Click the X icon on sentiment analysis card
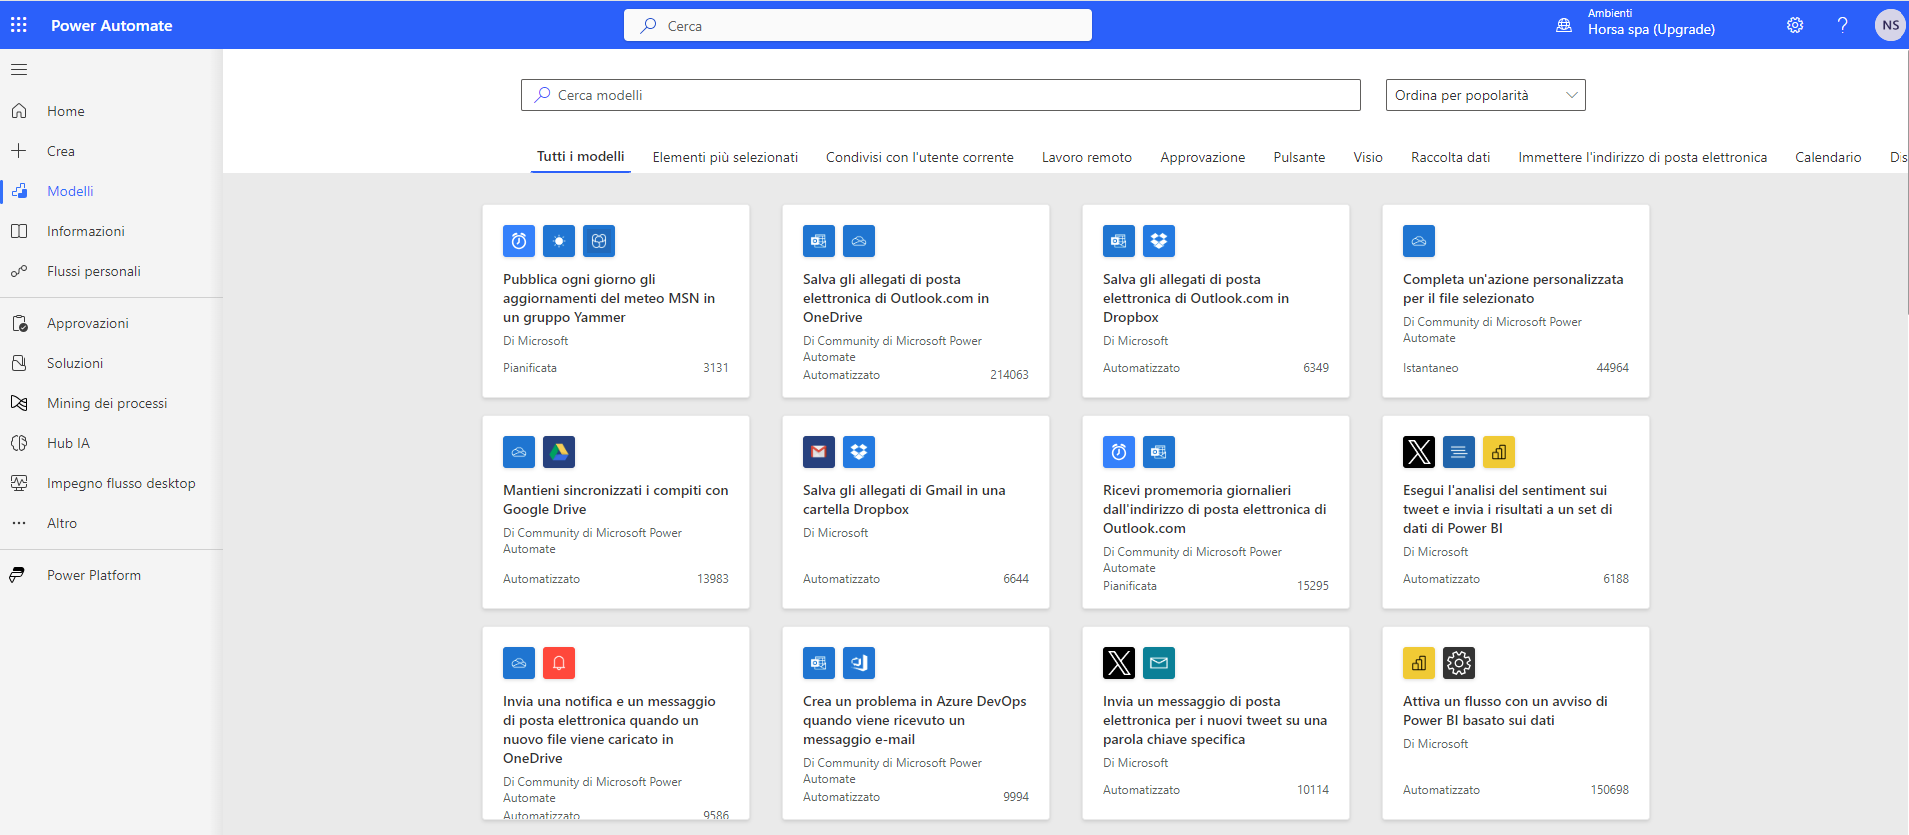 pos(1419,452)
